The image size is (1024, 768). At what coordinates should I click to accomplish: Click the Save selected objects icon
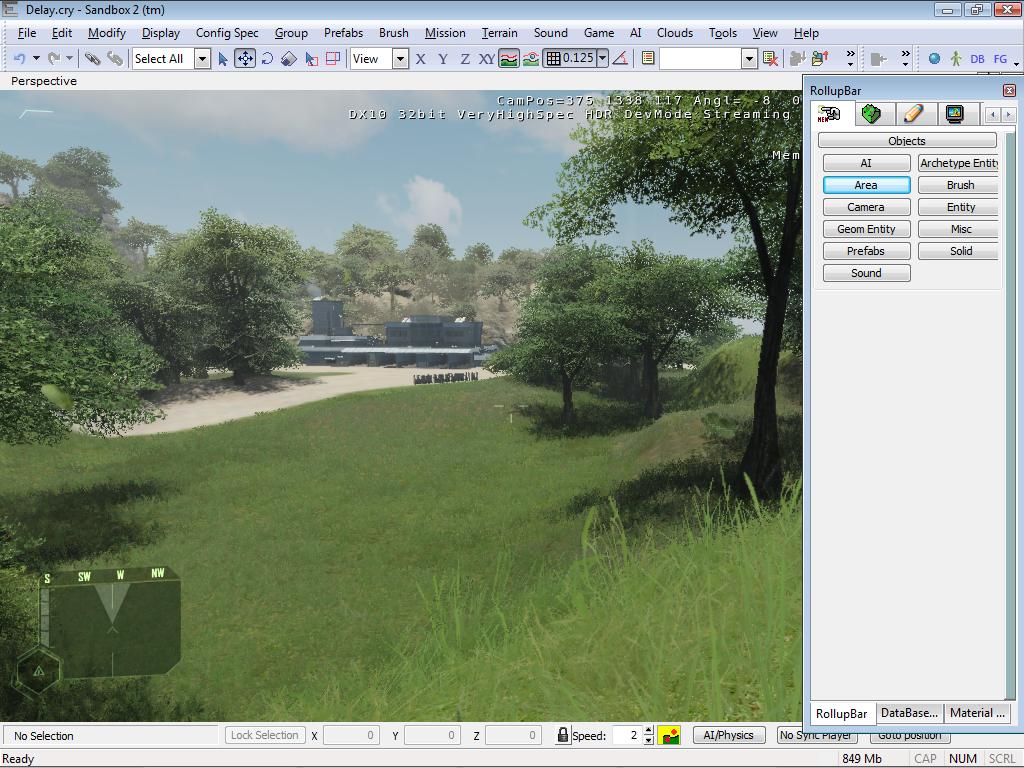point(797,59)
